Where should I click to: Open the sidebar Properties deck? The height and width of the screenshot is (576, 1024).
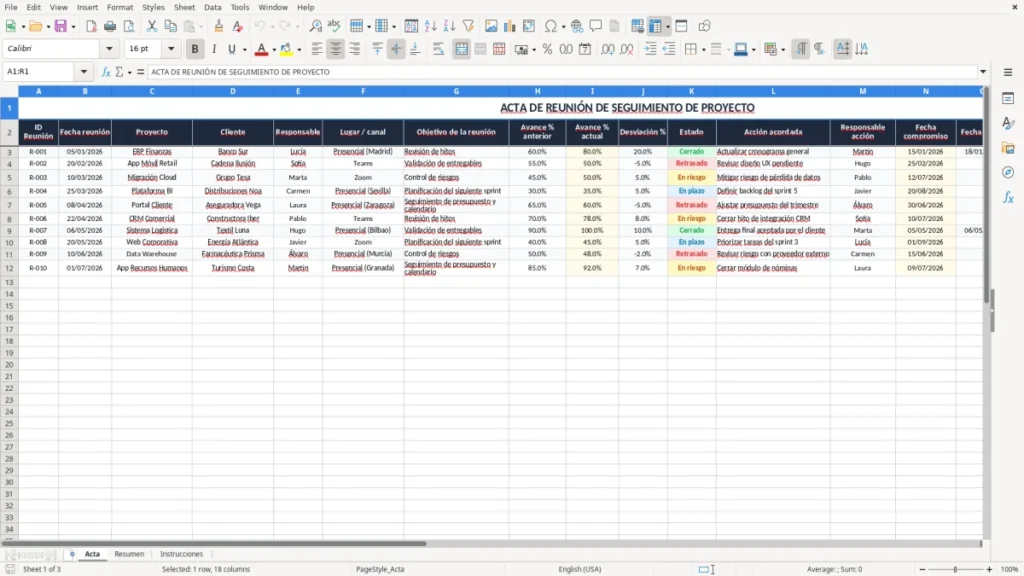(x=1008, y=98)
